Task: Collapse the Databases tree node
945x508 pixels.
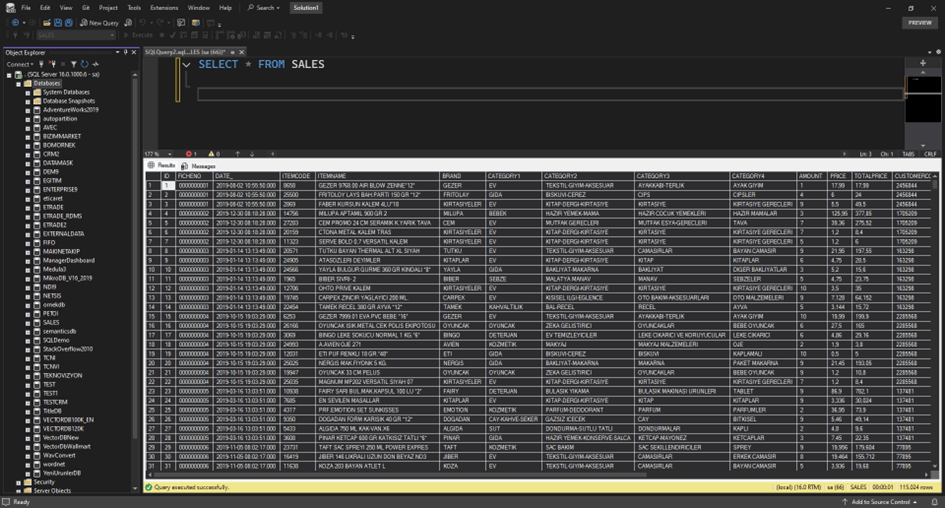Action: click(19, 83)
